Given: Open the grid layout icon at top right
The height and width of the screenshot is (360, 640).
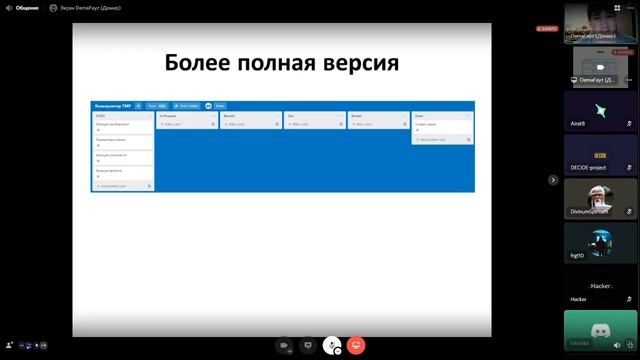Looking at the screenshot, I should 617,8.
